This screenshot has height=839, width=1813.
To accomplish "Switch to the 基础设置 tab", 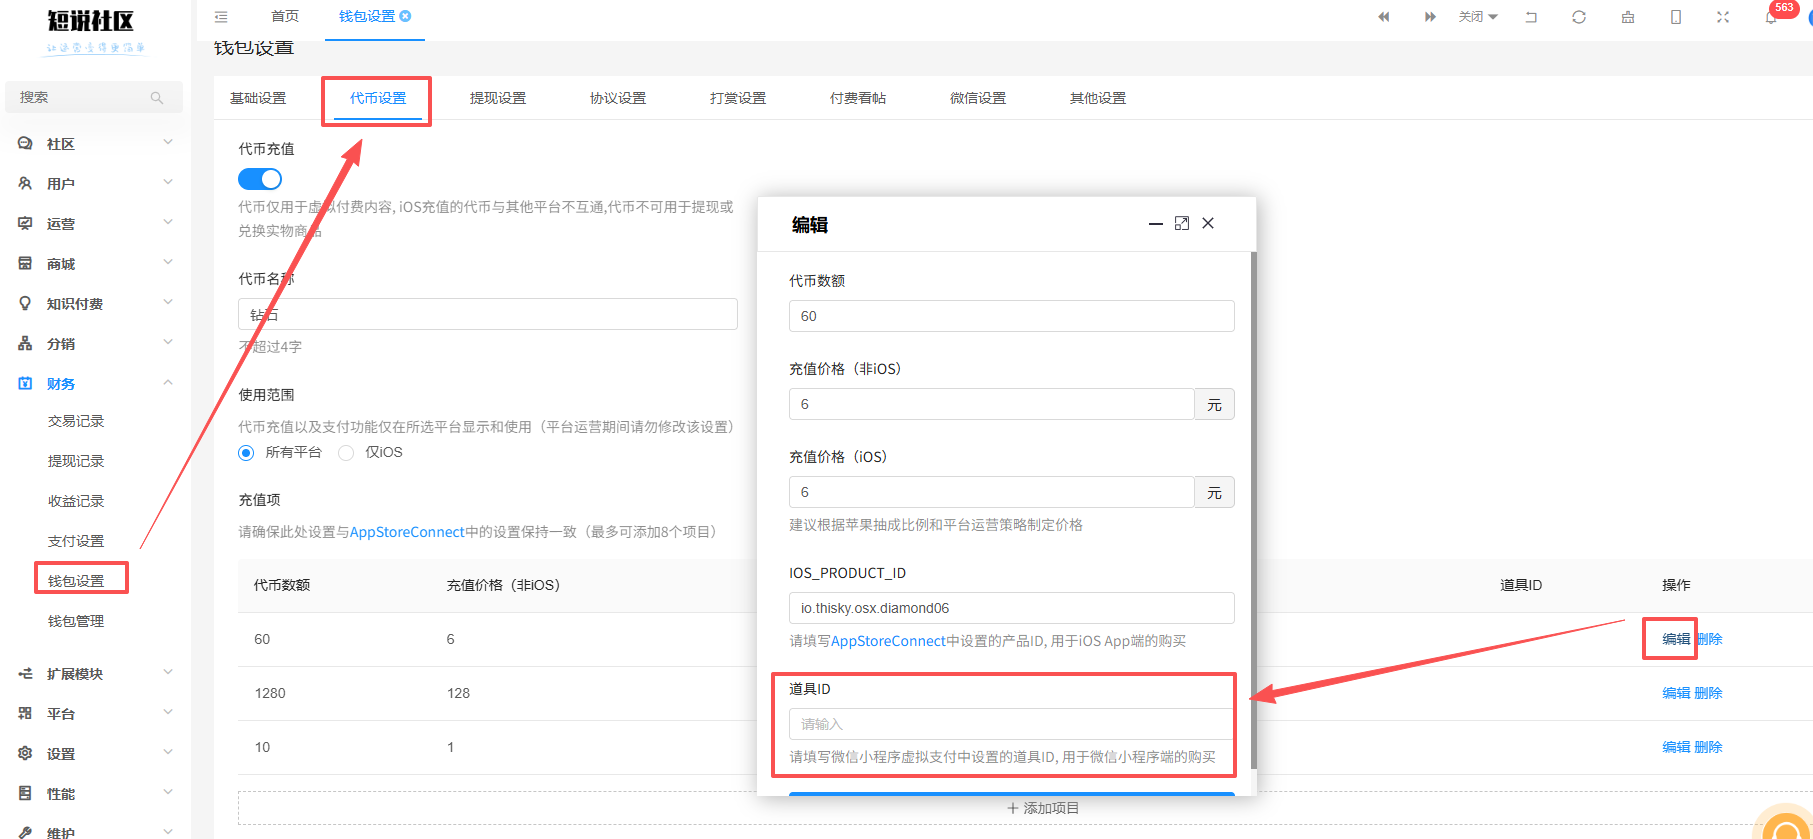I will 258,98.
